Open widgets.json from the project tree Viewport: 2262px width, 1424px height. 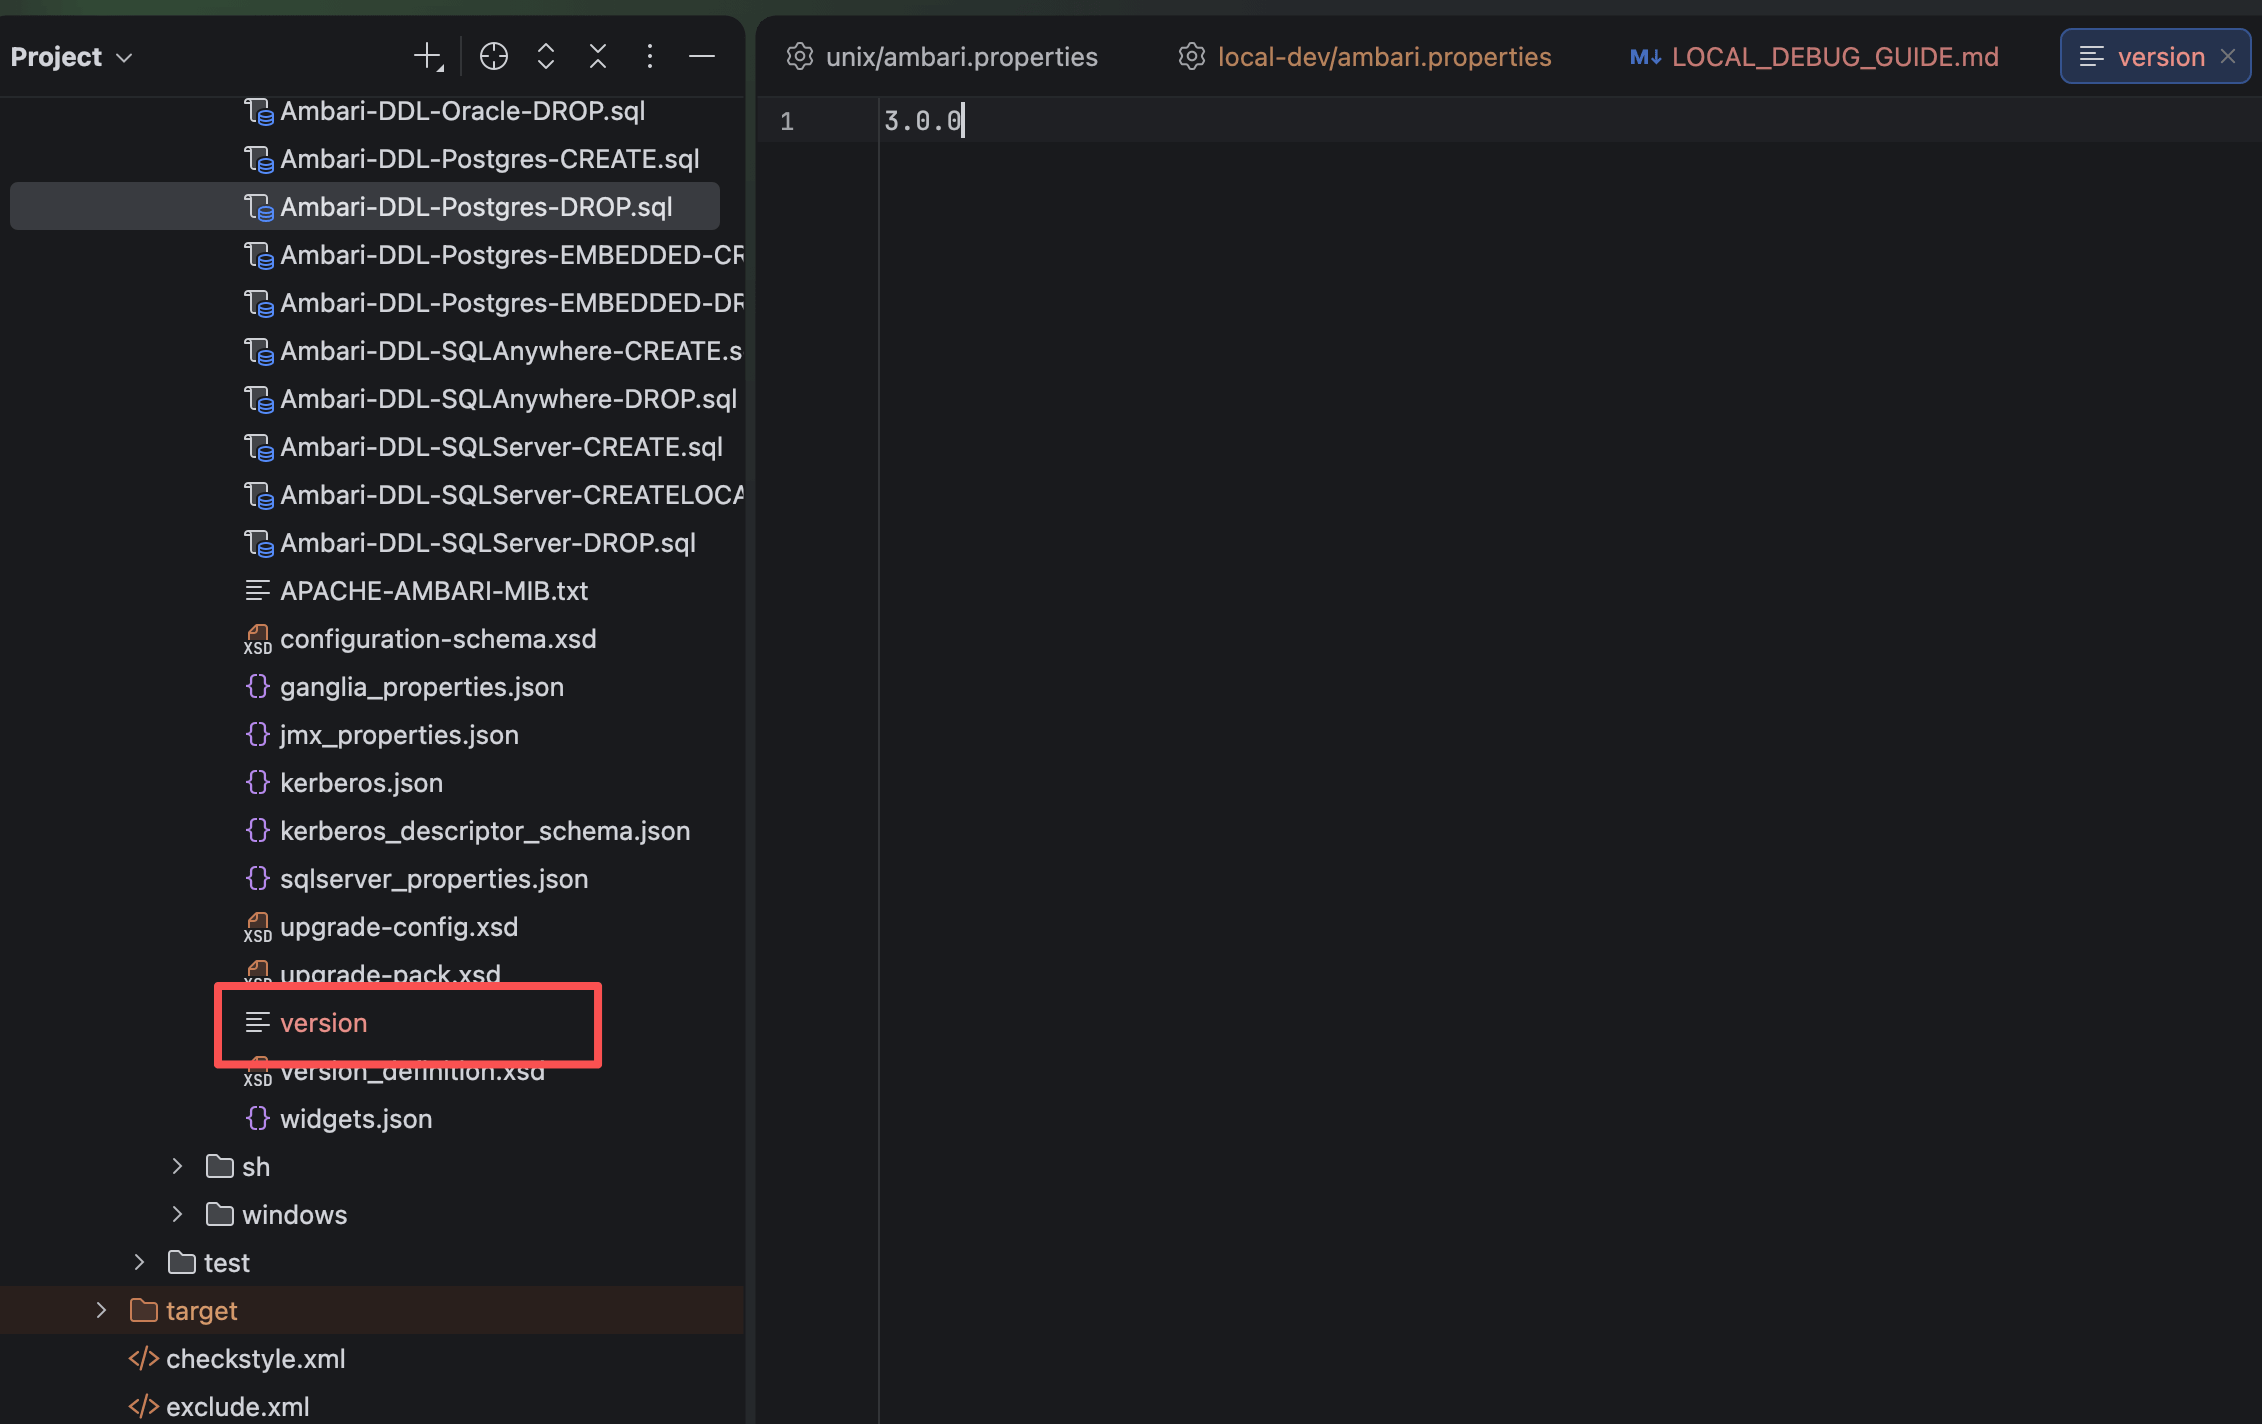click(x=355, y=1119)
